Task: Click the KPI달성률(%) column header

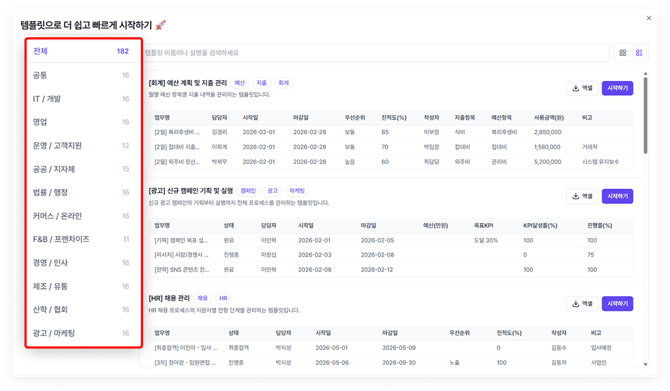Action: [x=540, y=226]
